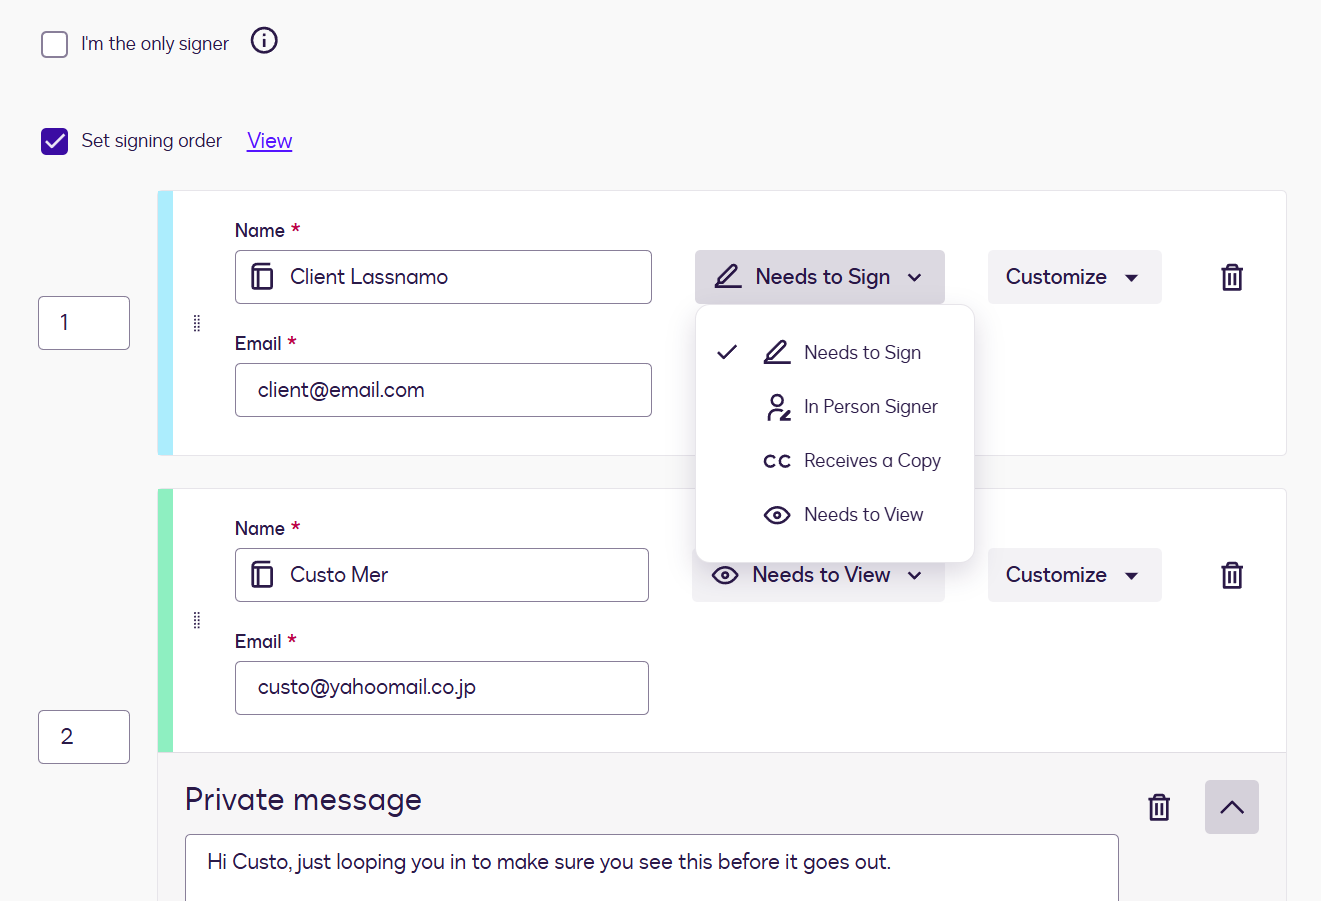
Task: Grab the drag handle for Custo Mer
Action: pyautogui.click(x=197, y=621)
